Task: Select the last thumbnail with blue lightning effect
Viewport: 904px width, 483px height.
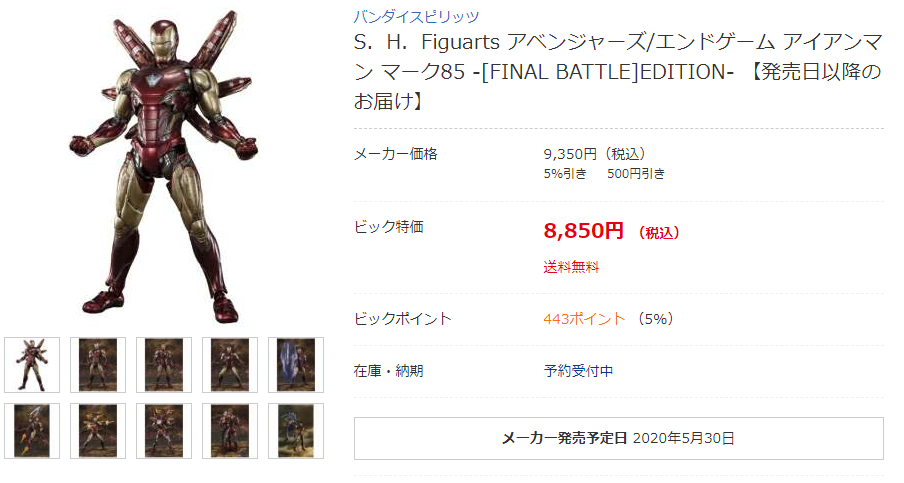Action: tap(296, 431)
